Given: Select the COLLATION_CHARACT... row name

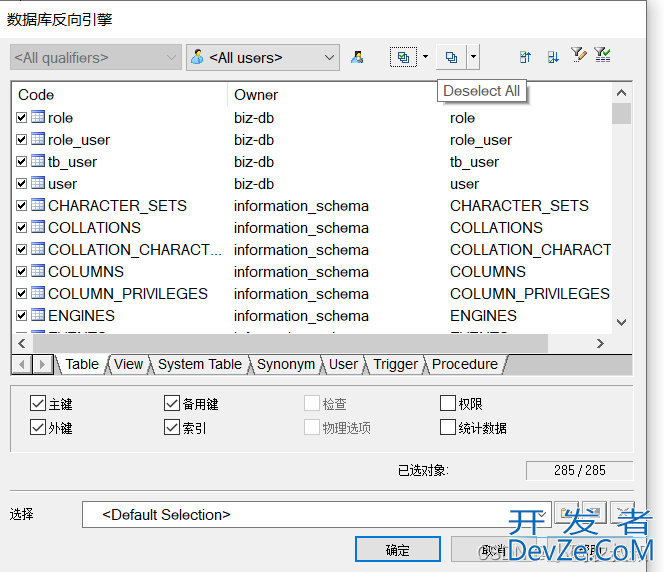Looking at the screenshot, I should point(135,249).
